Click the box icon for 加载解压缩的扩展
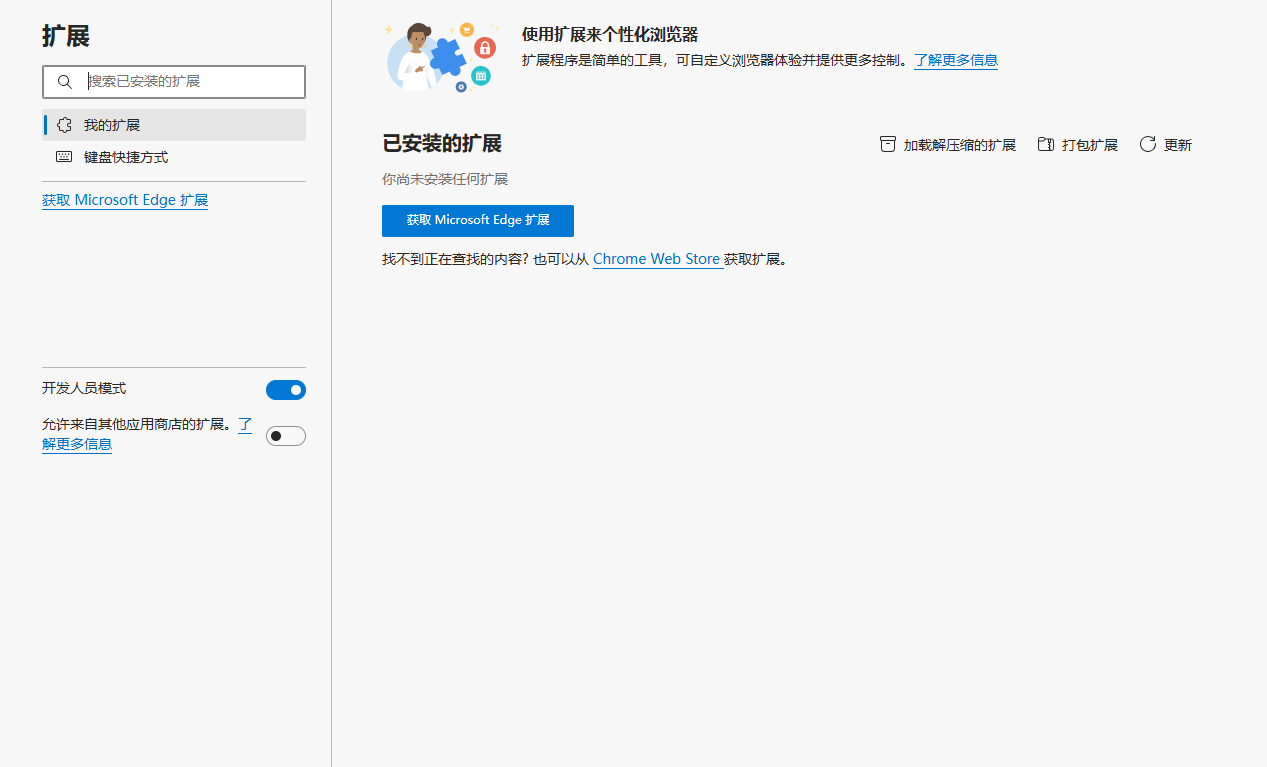The image size is (1267, 767). pos(888,144)
